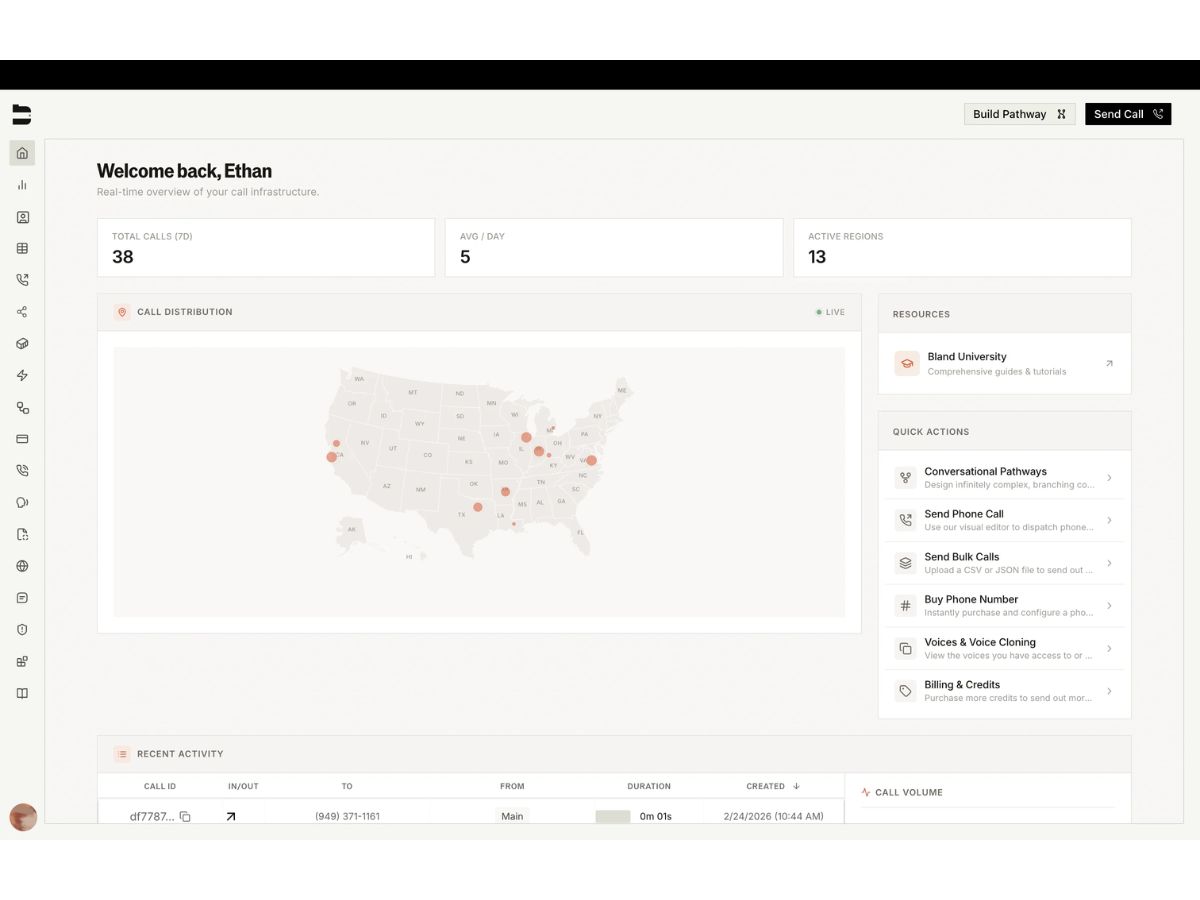
Task: Open Send Phone Call quick action
Action: (x=1004, y=520)
